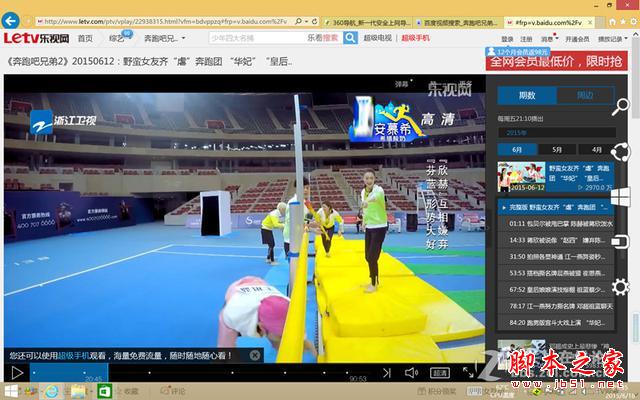The height and width of the screenshot is (400, 640).
Task: Jump to the 14:33 clip
Action: pos(556,240)
